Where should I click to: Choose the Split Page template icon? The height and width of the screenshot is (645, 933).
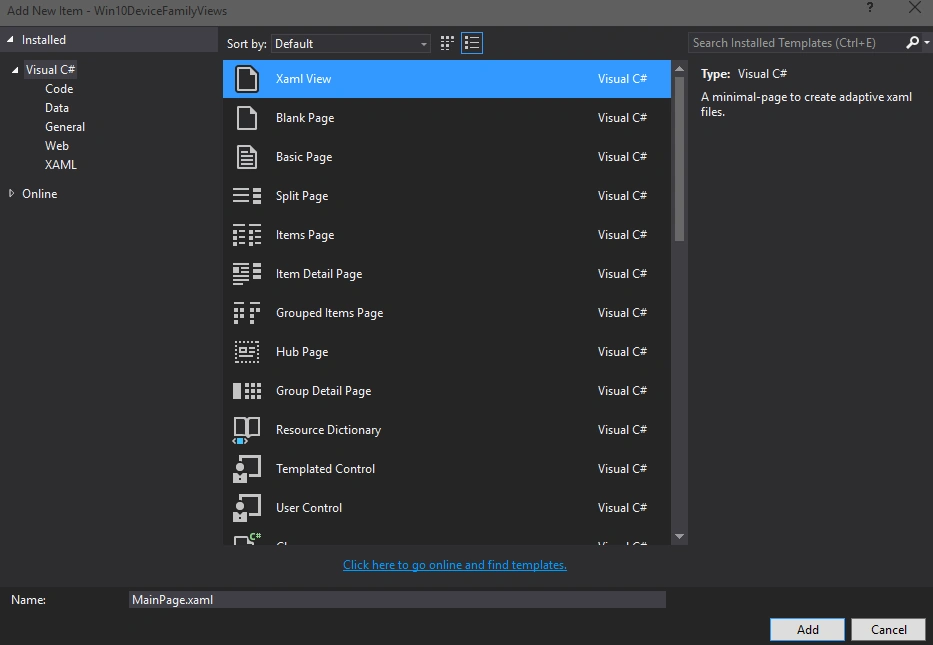coord(246,196)
